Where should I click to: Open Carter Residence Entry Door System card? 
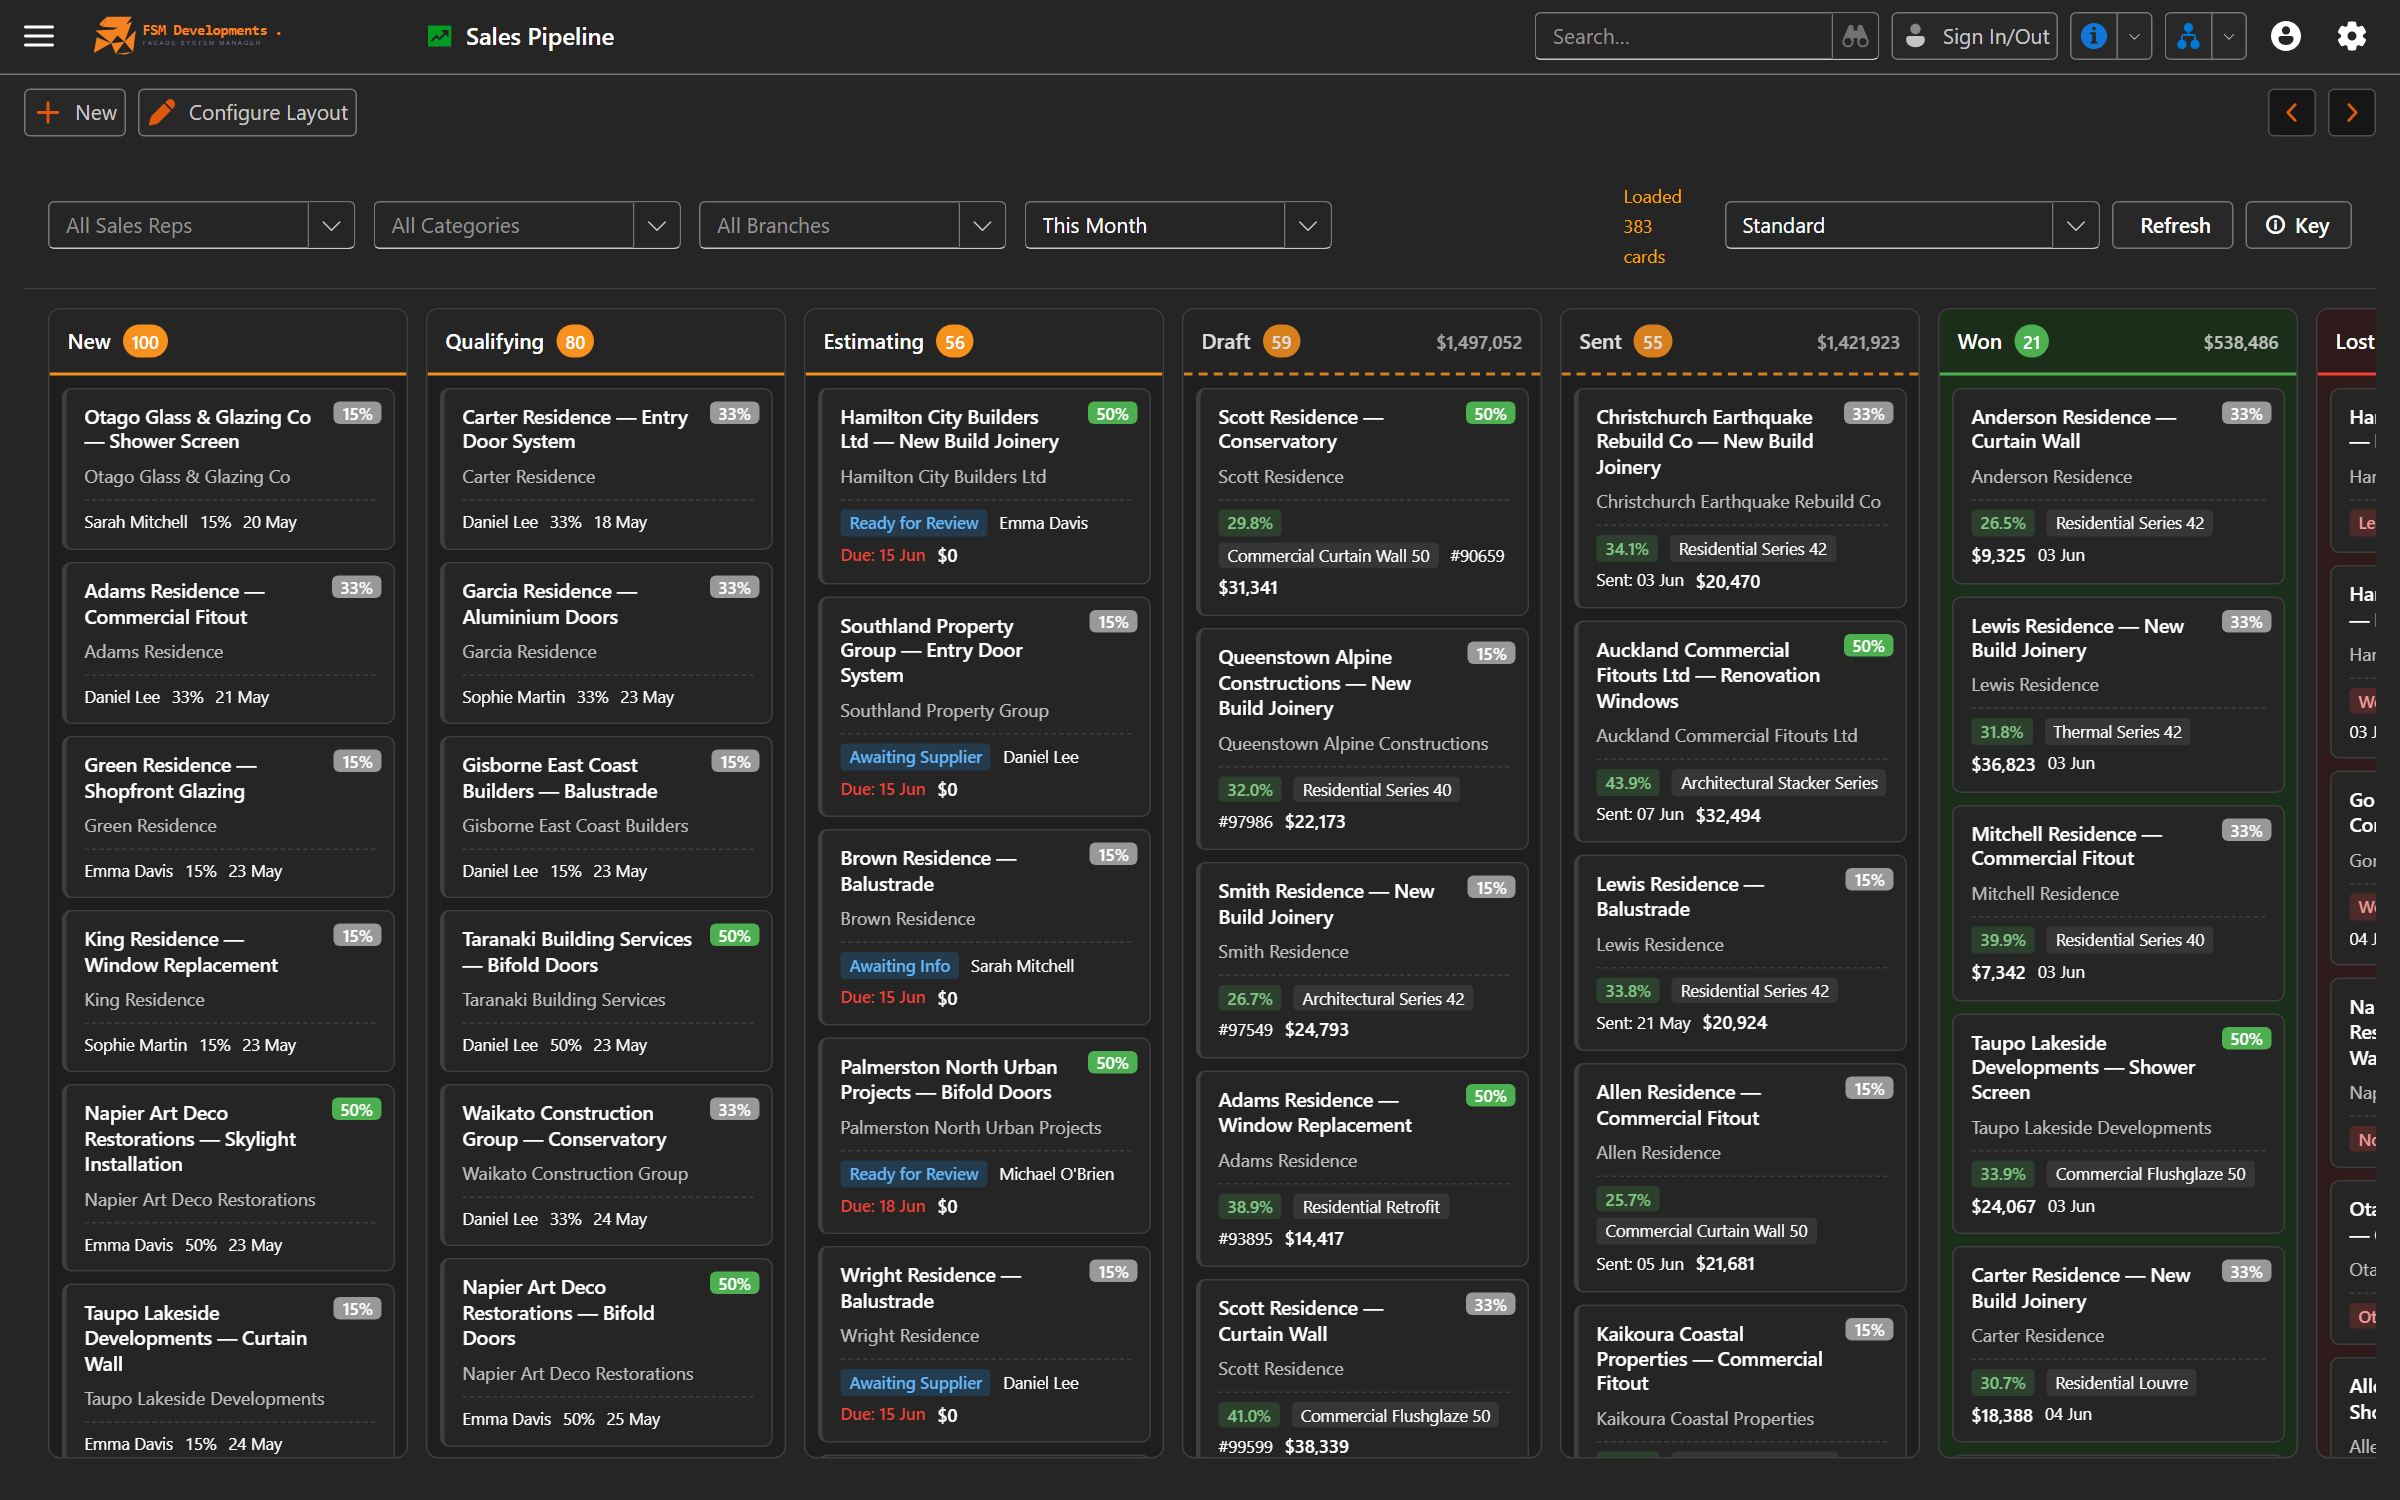605,469
